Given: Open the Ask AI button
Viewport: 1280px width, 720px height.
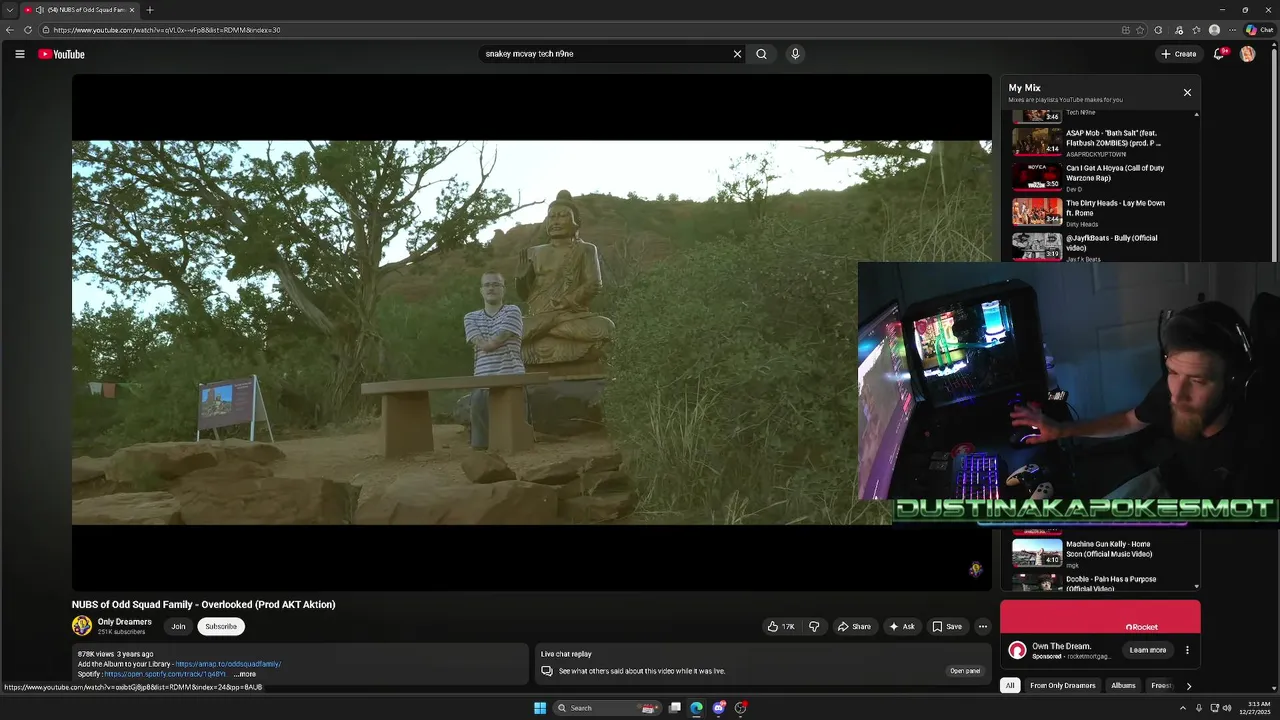Looking at the screenshot, I should (902, 626).
